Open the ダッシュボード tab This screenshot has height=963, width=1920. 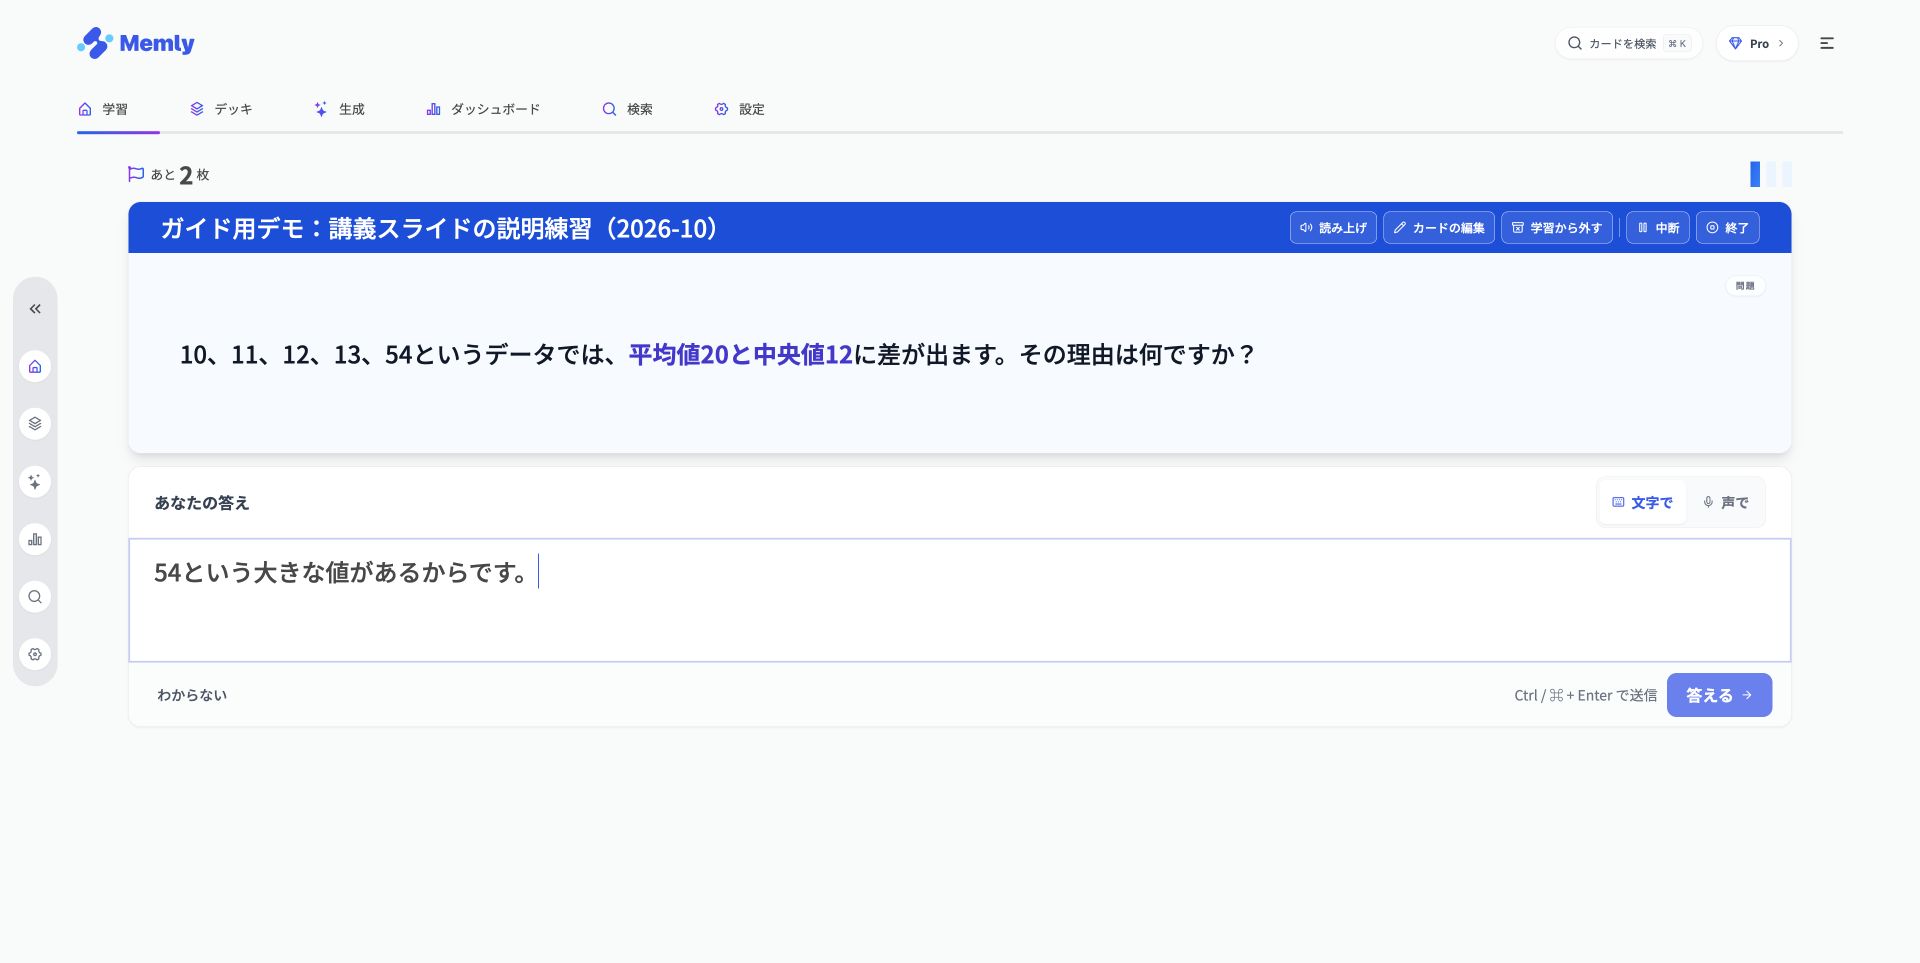[x=483, y=109]
